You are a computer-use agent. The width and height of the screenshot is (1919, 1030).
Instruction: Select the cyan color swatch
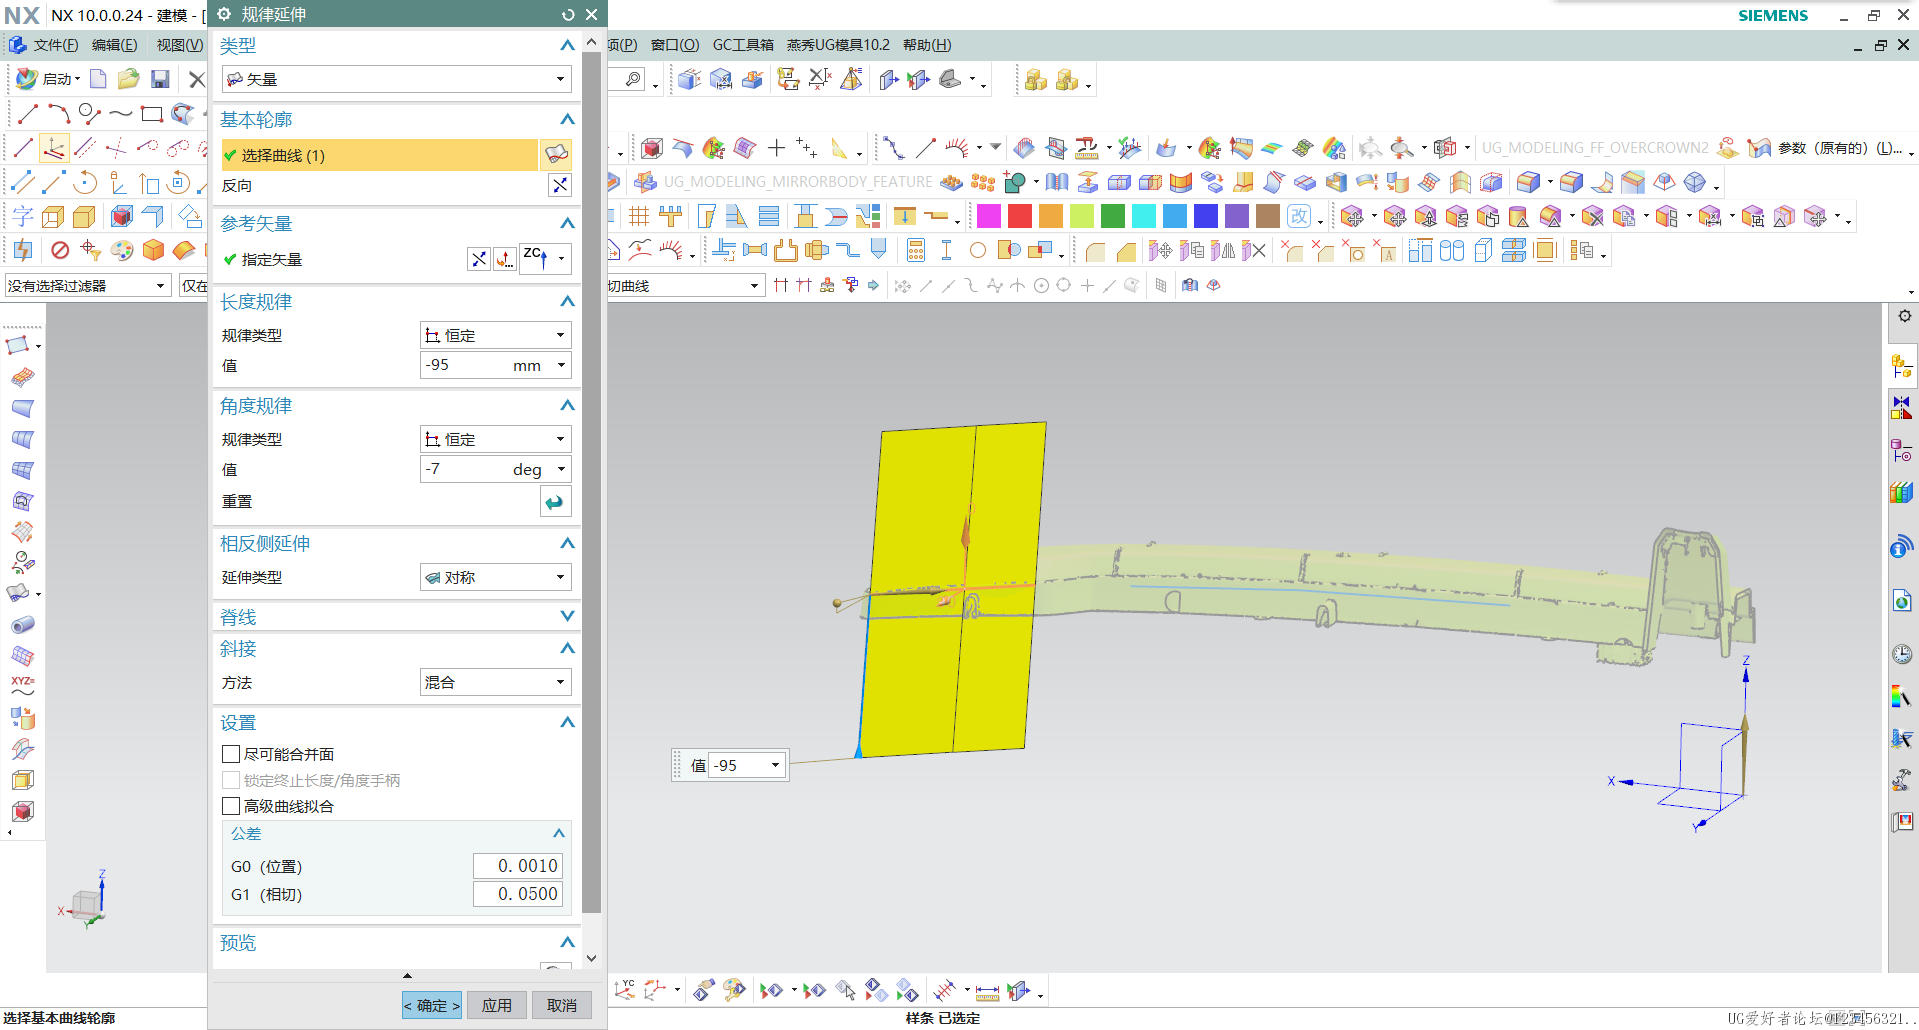pos(1144,216)
